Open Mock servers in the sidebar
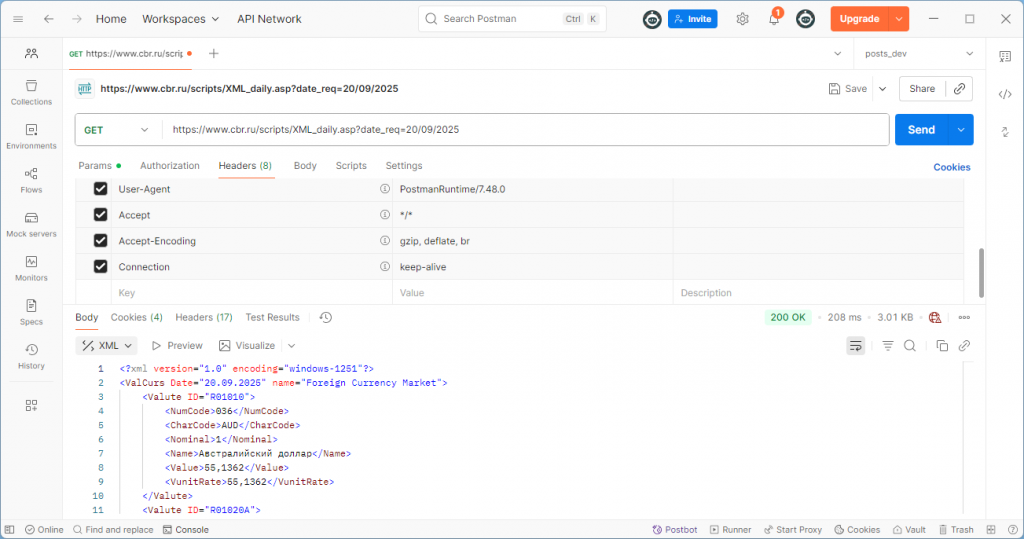Screen dimensions: 1024x539 (x=31, y=224)
